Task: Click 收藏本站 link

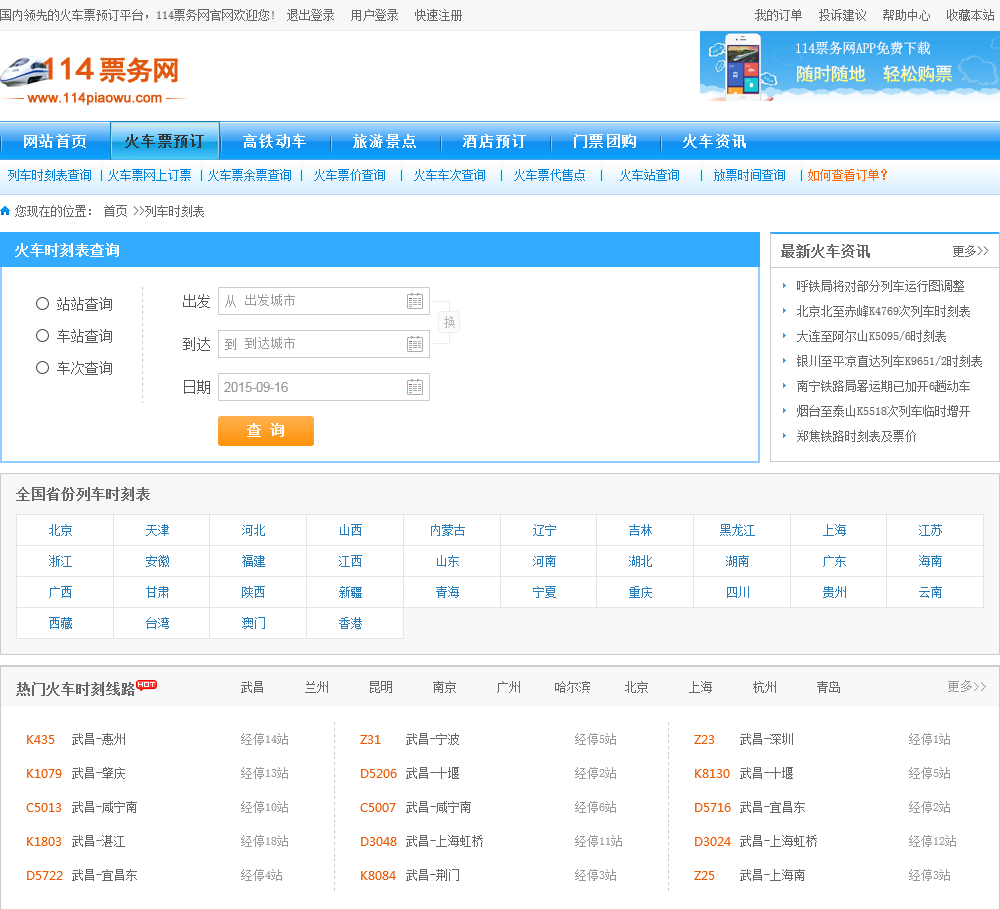Action: click(970, 15)
